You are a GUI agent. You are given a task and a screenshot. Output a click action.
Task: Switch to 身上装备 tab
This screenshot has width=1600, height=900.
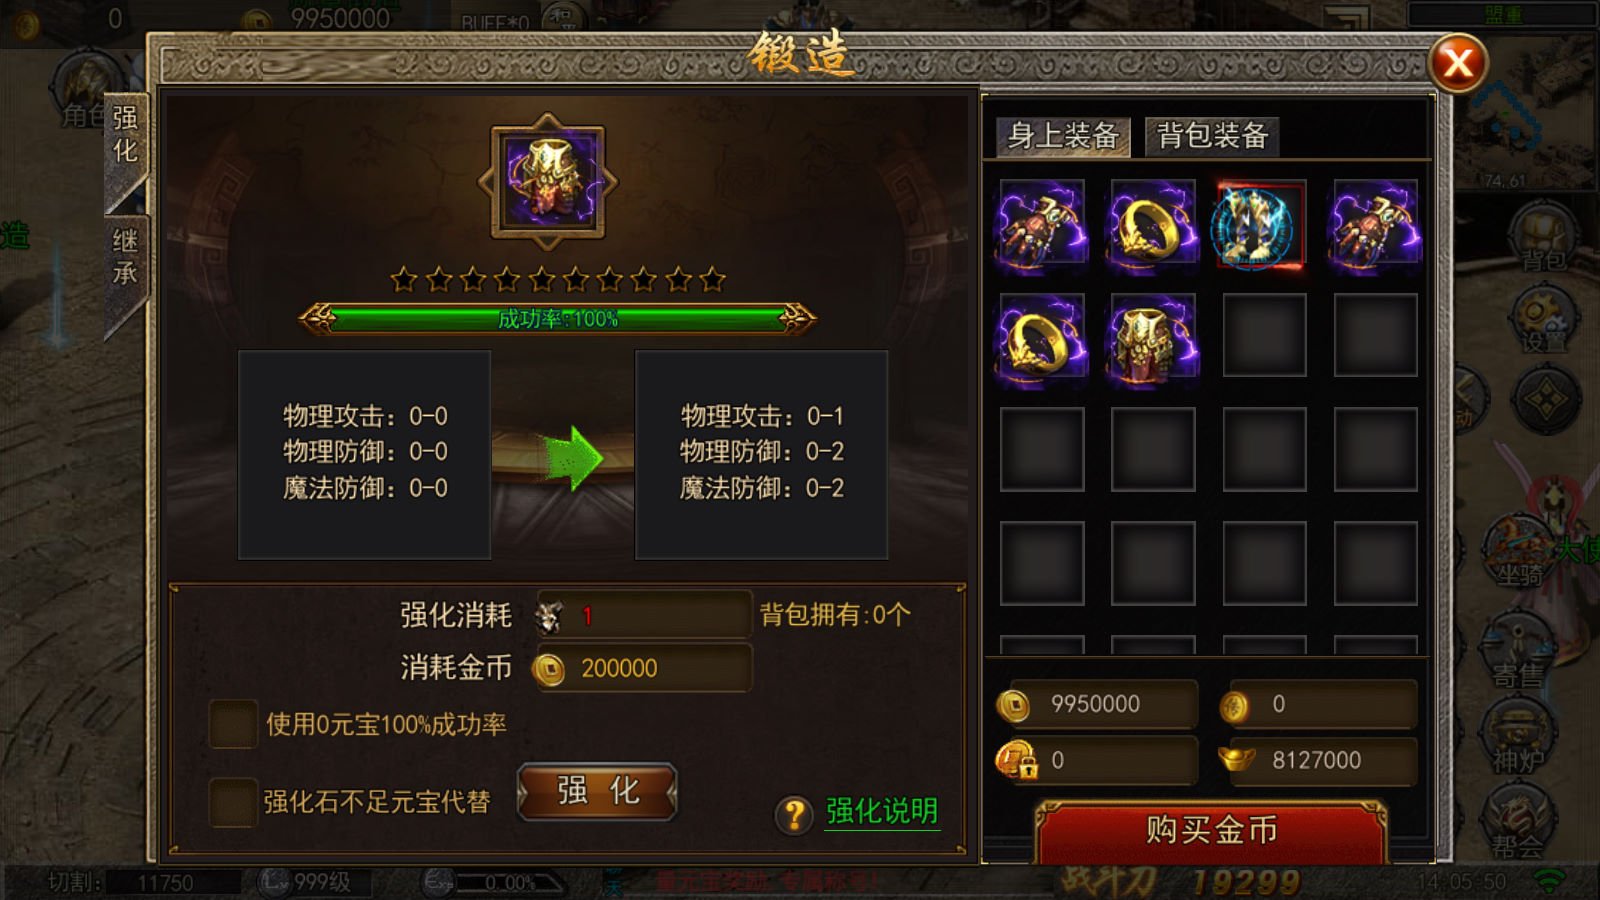point(1063,136)
